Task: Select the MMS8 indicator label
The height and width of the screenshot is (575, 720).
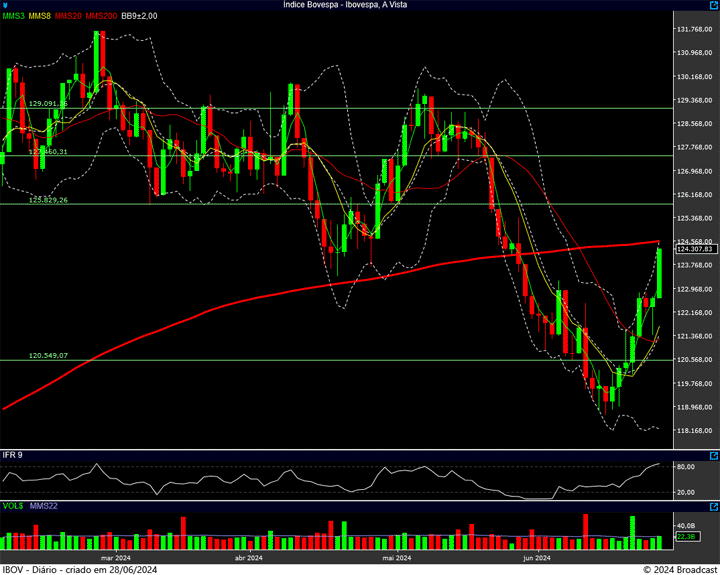Action: pos(39,16)
